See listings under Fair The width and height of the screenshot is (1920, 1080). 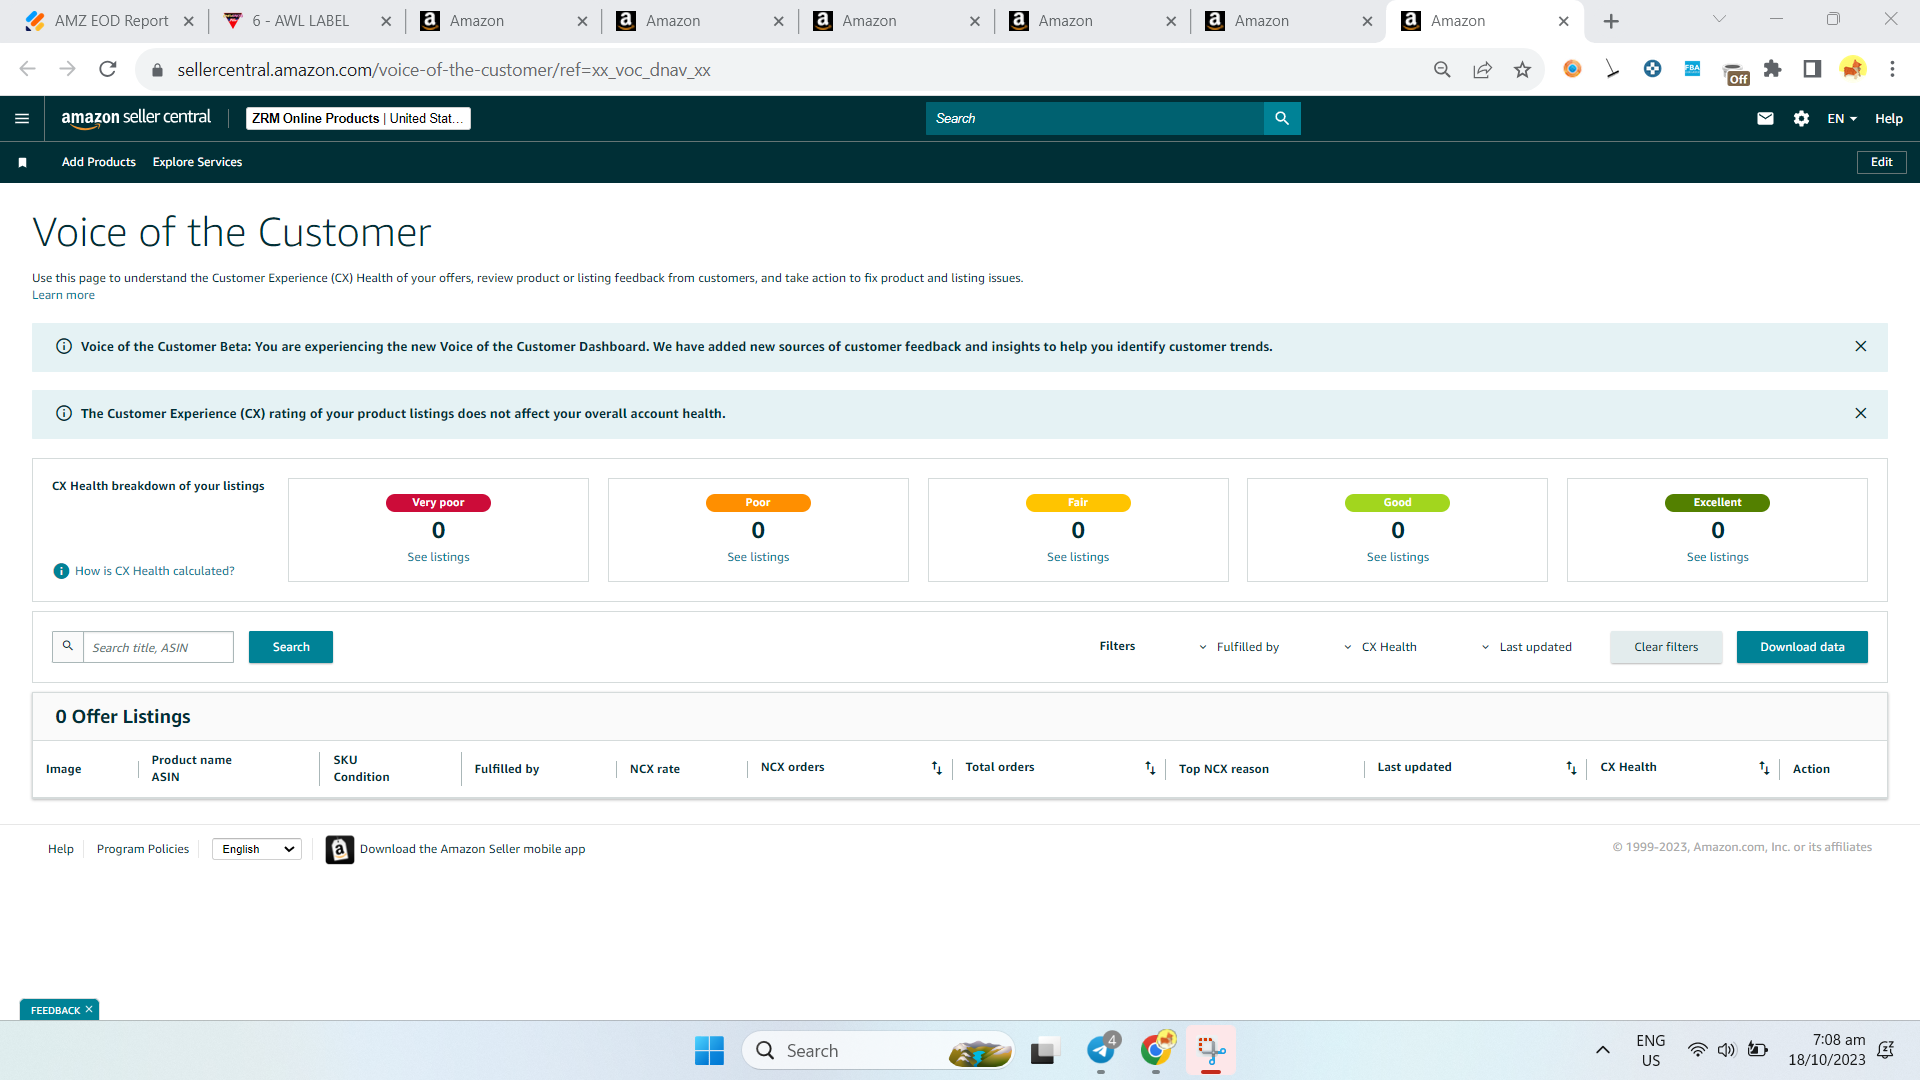tap(1078, 557)
